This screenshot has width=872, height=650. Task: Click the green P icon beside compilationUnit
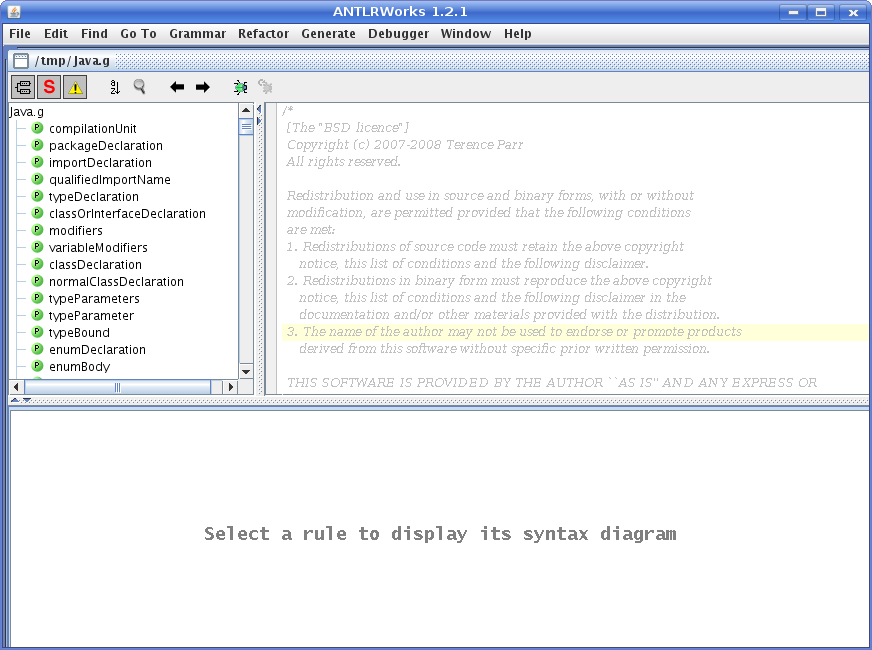pos(37,128)
